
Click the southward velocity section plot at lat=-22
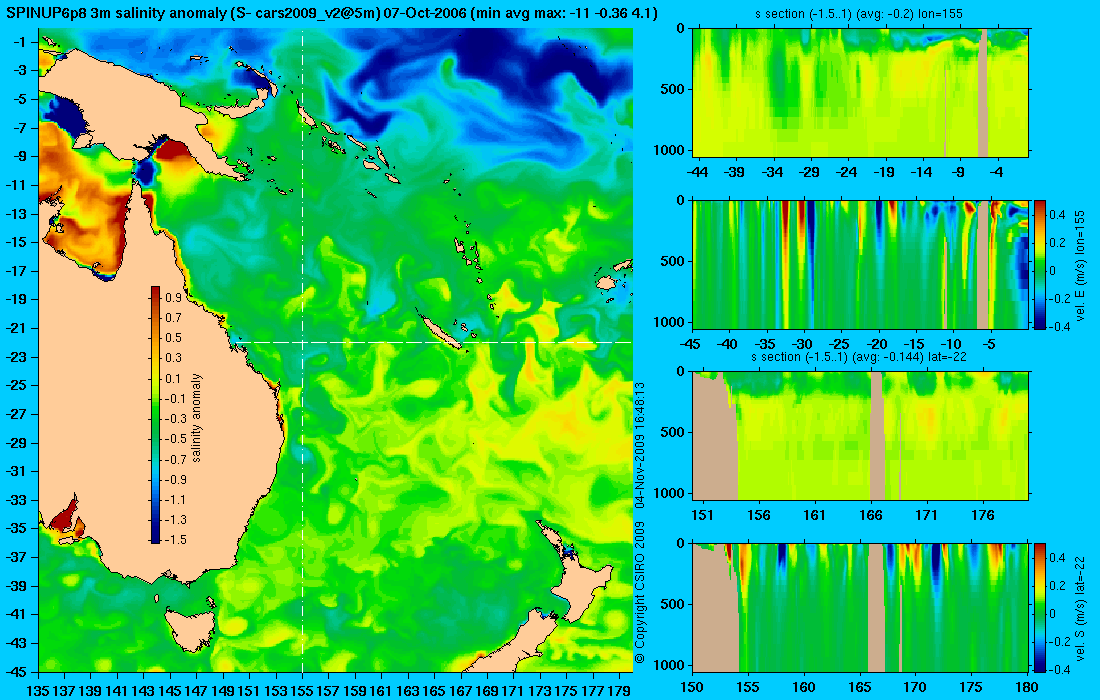pos(861,607)
